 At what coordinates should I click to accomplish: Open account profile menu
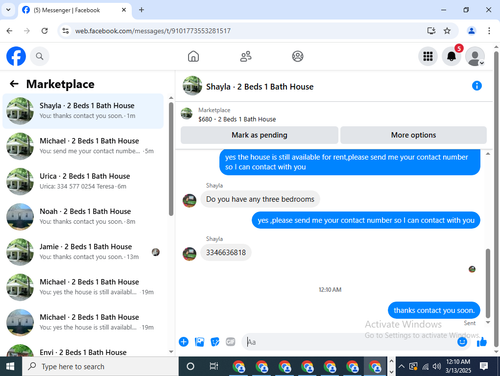pyautogui.click(x=475, y=56)
